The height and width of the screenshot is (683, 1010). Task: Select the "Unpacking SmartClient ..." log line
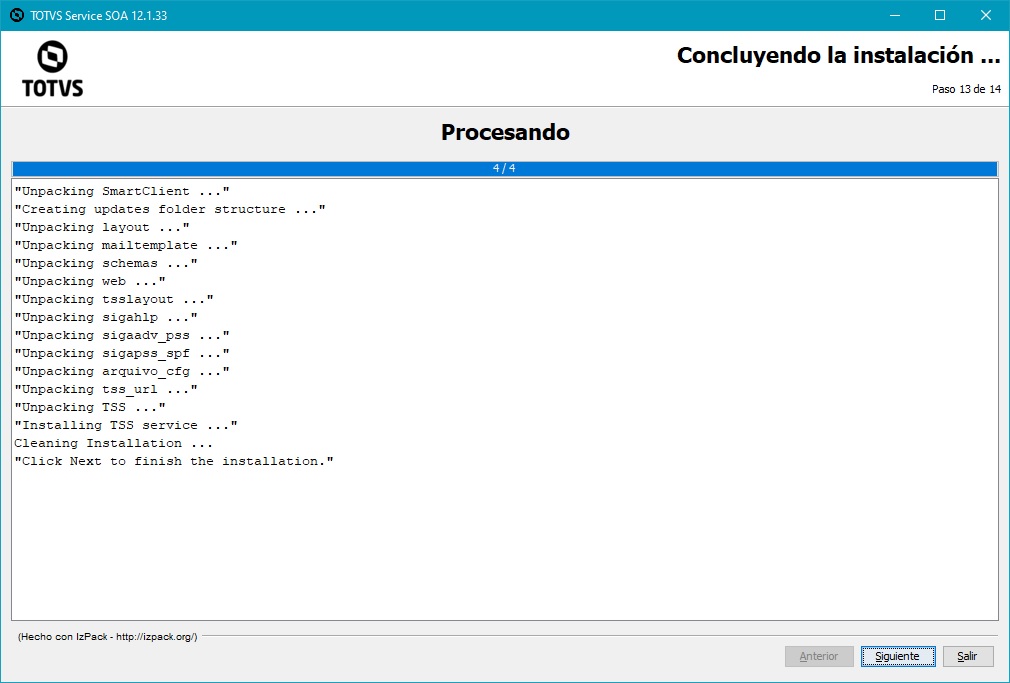coord(122,191)
